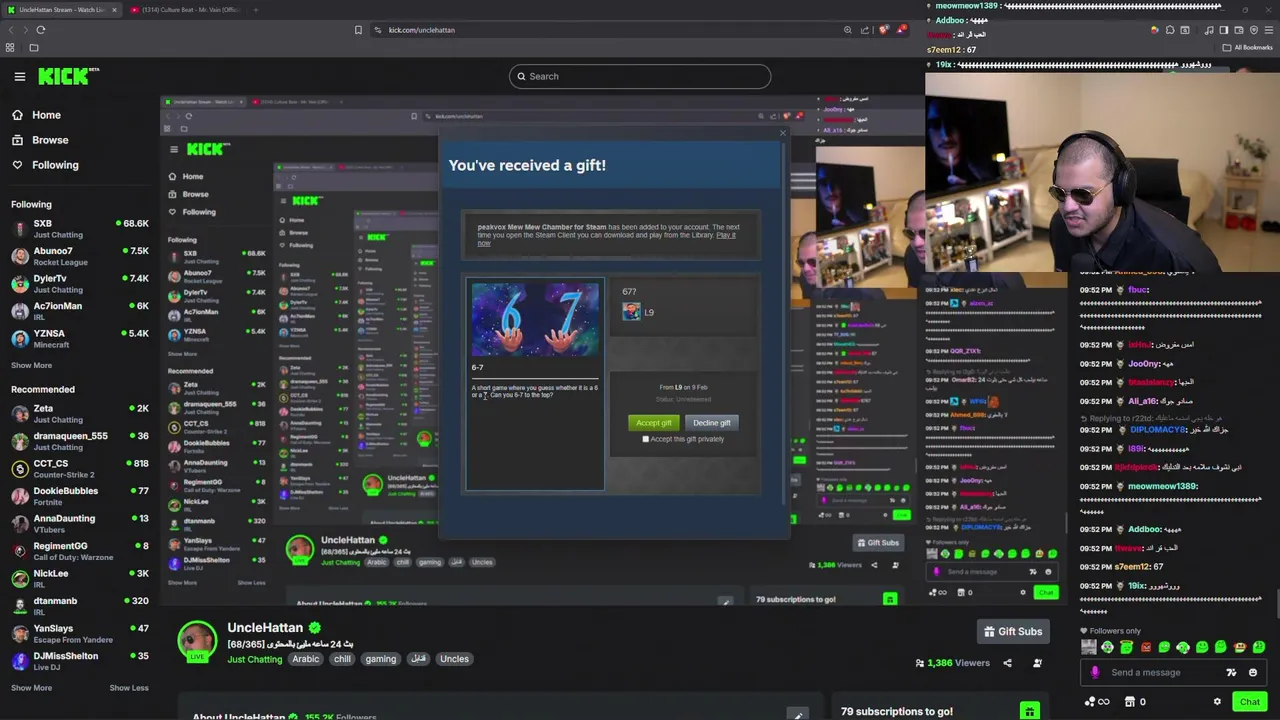
Task: Open dramaqueen_555 channel
Action: [x=80, y=441]
